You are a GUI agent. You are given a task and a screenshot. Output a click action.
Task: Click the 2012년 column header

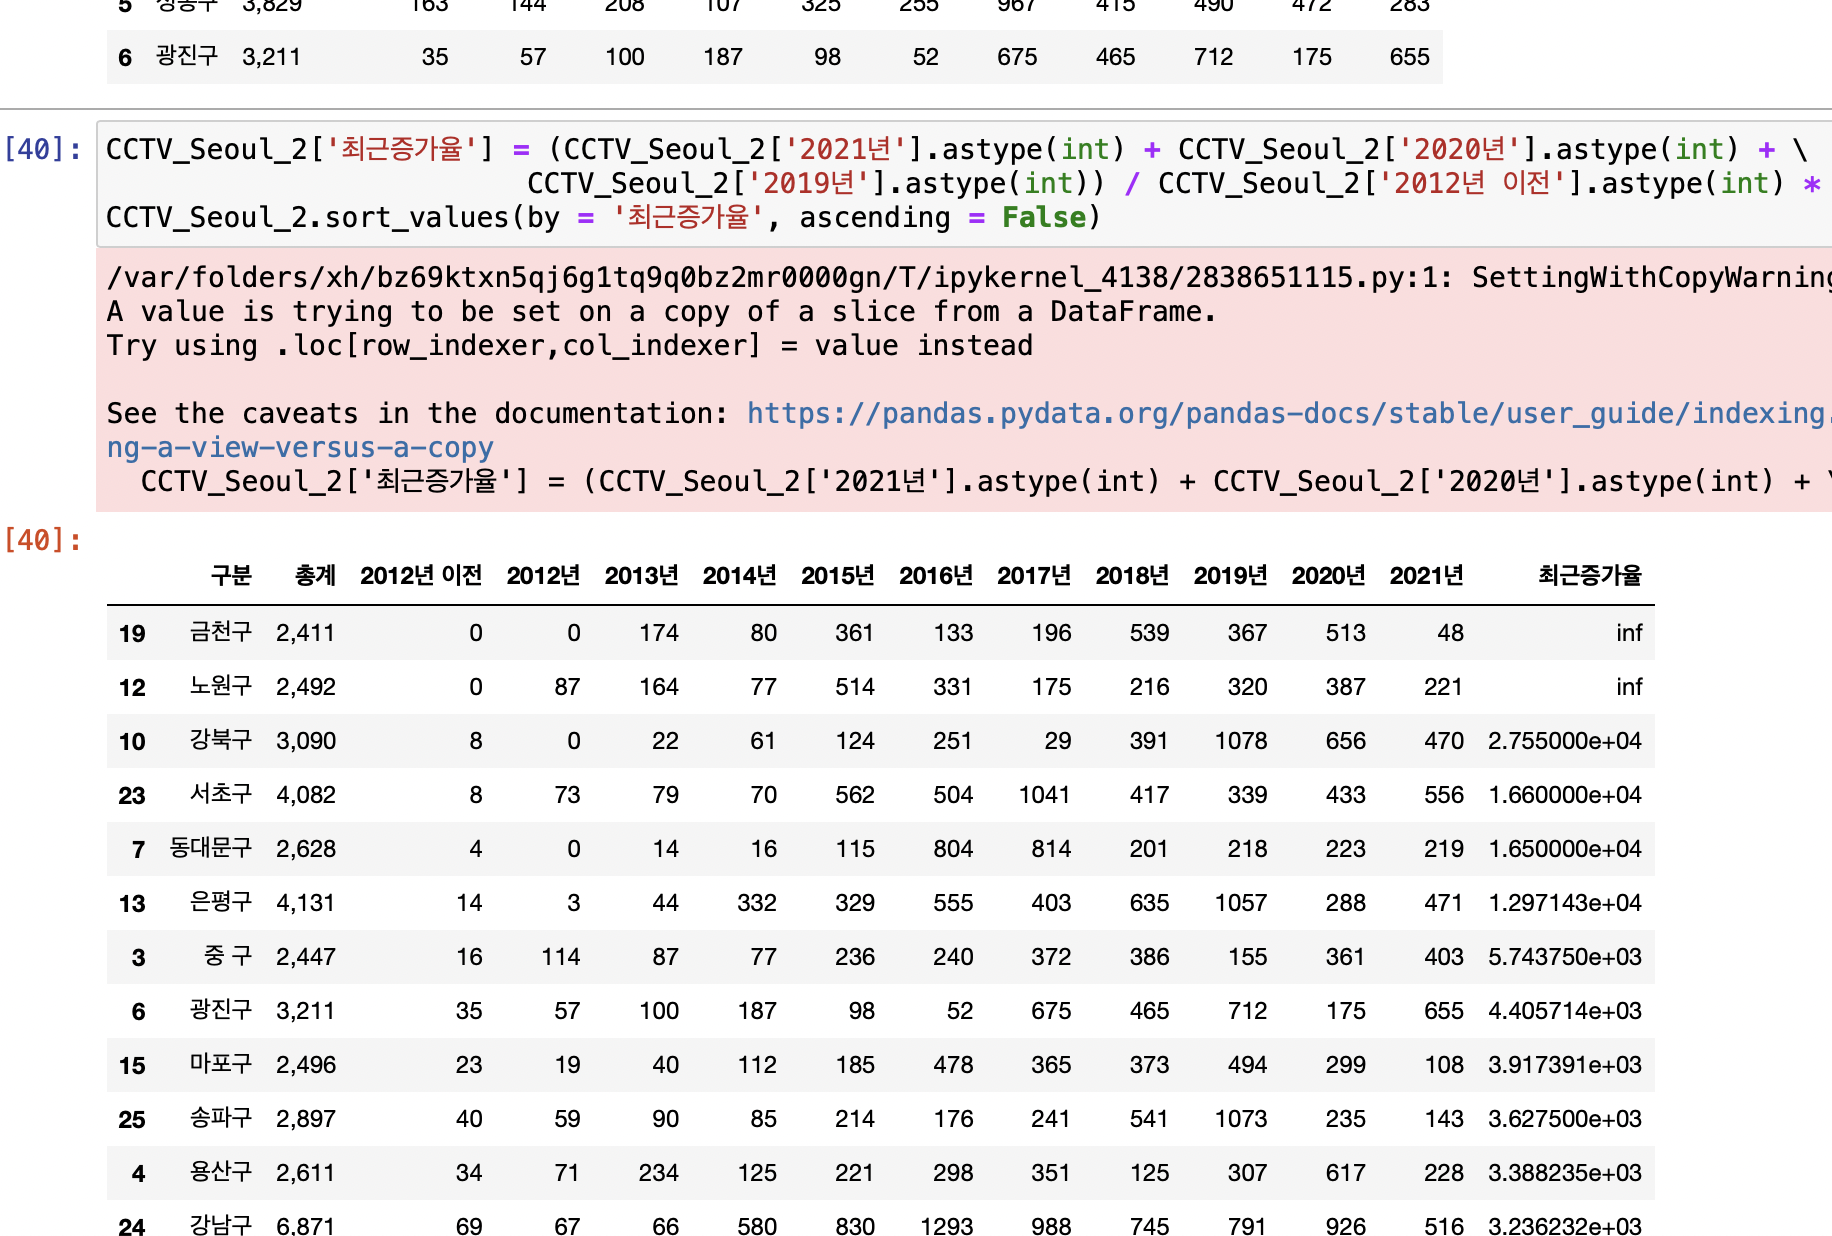(x=543, y=575)
